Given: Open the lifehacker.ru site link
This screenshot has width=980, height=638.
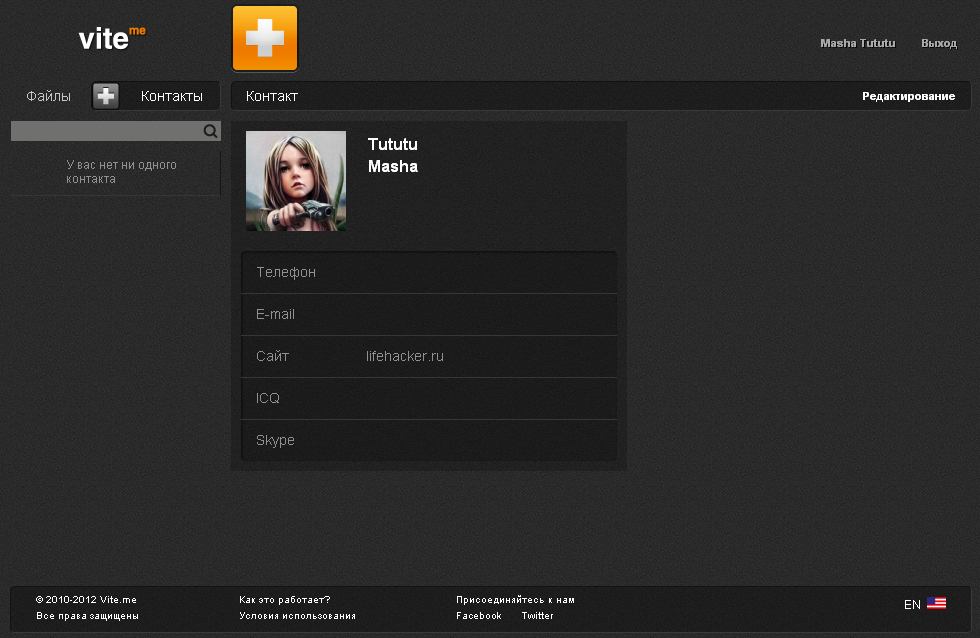Looking at the screenshot, I should click(x=404, y=357).
